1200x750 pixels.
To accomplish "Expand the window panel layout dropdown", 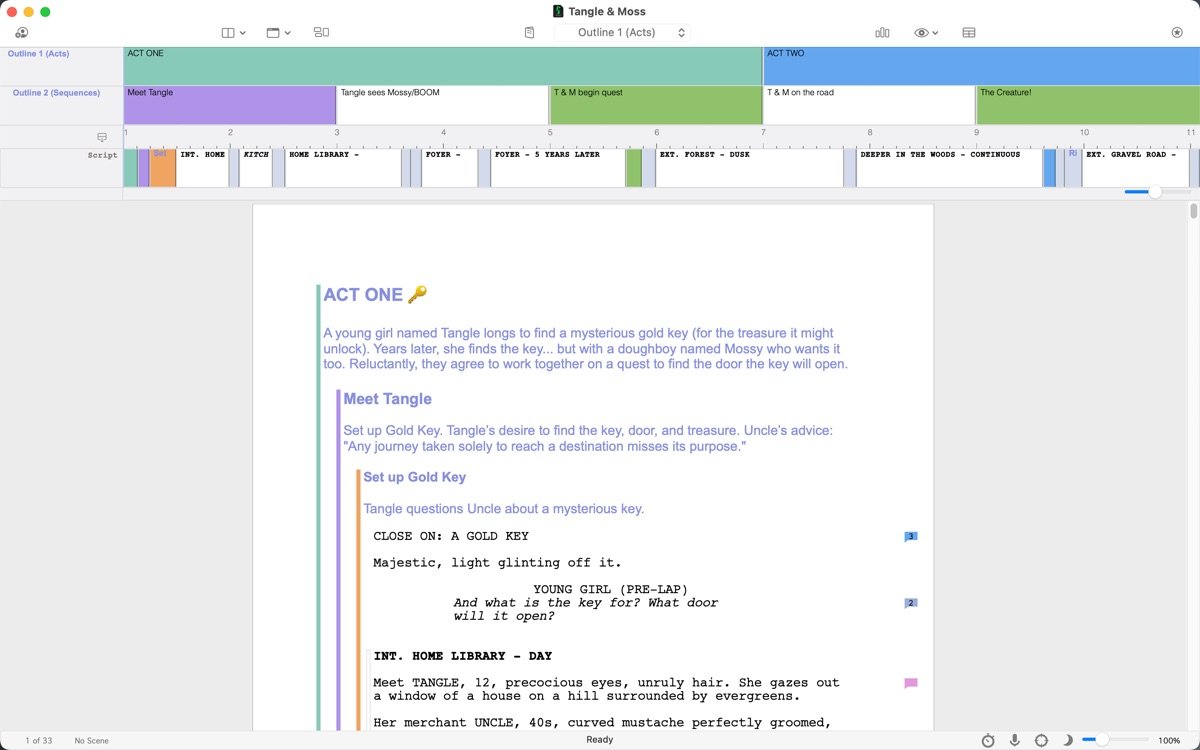I will tap(278, 32).
